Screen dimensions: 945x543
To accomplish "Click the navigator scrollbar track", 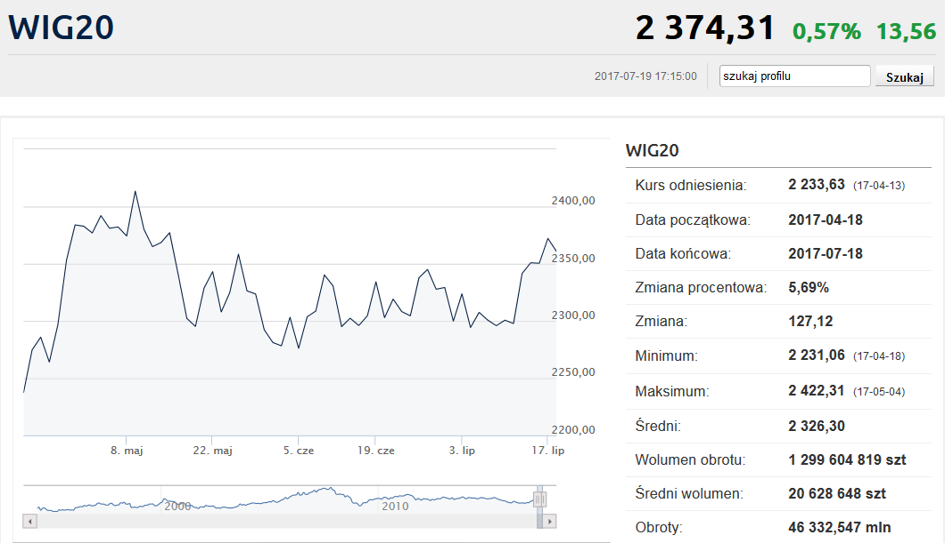I will click(286, 521).
